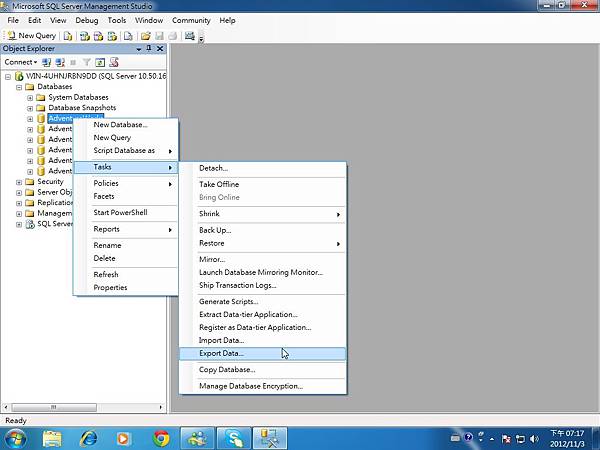Click Analysis Services MDX Query icon

coord(85,36)
